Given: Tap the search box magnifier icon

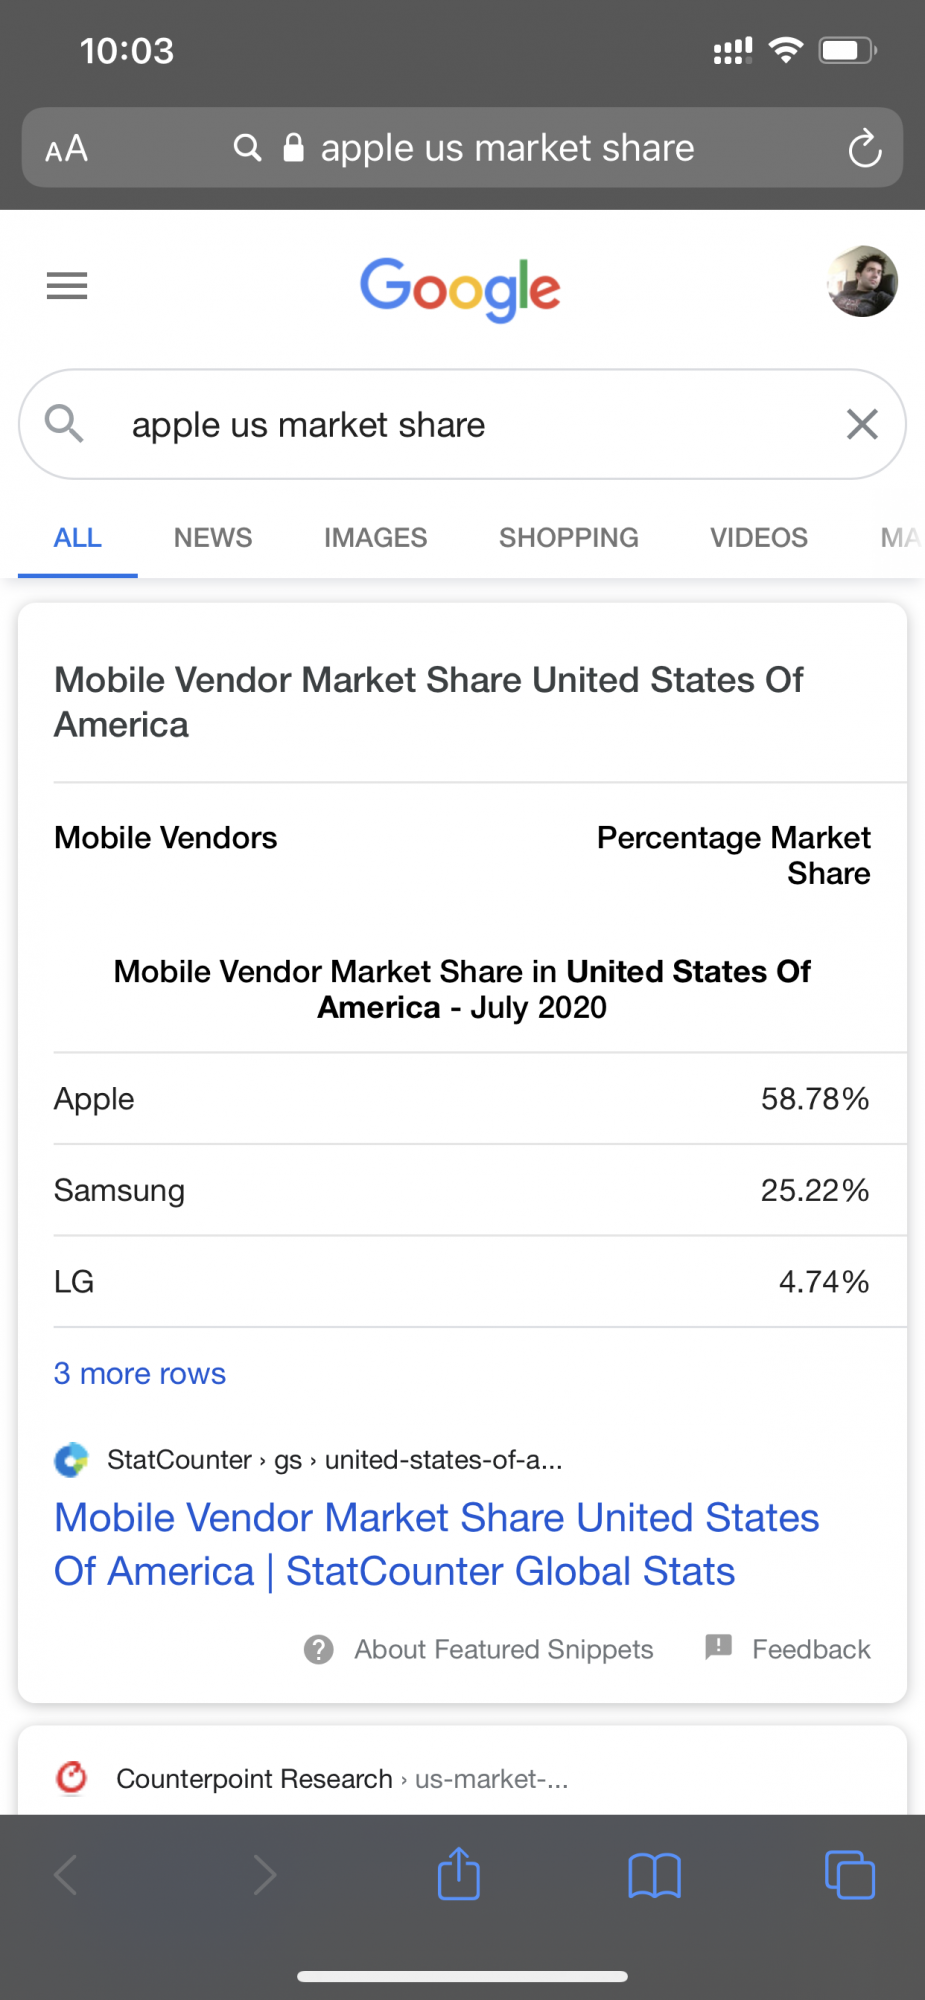Looking at the screenshot, I should point(64,423).
